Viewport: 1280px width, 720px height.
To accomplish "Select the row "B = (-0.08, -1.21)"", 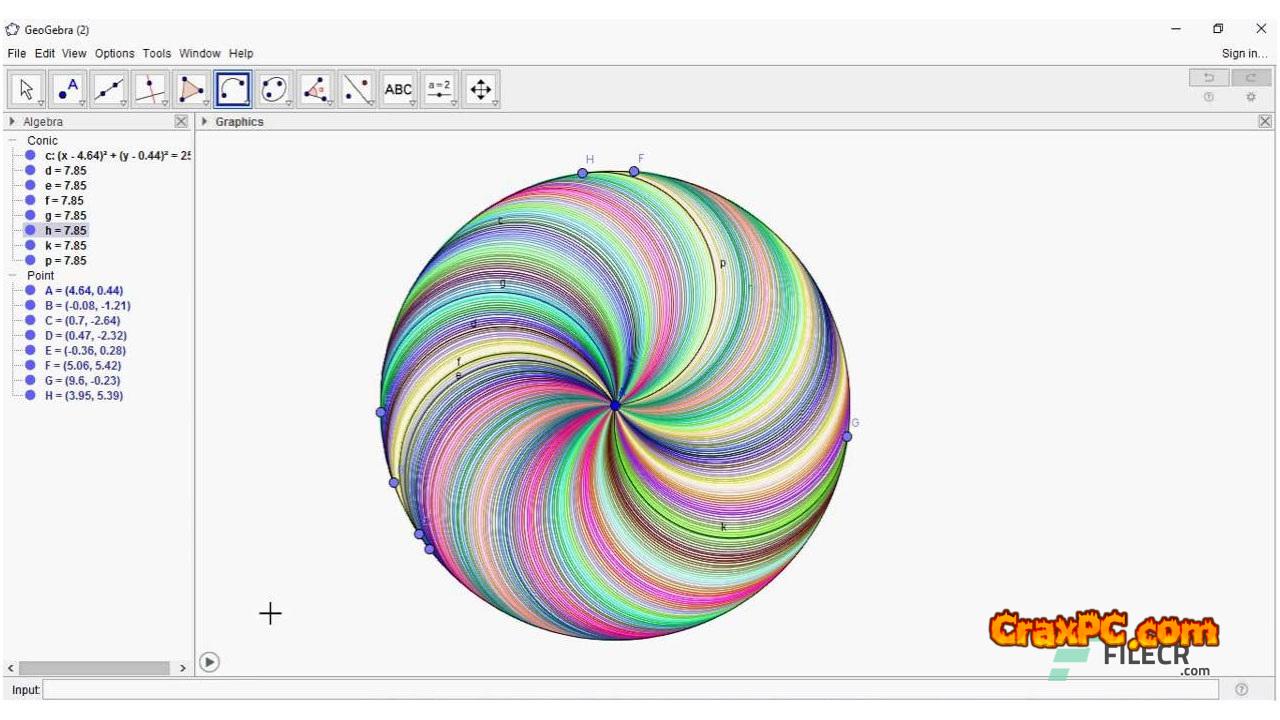I will [x=87, y=305].
